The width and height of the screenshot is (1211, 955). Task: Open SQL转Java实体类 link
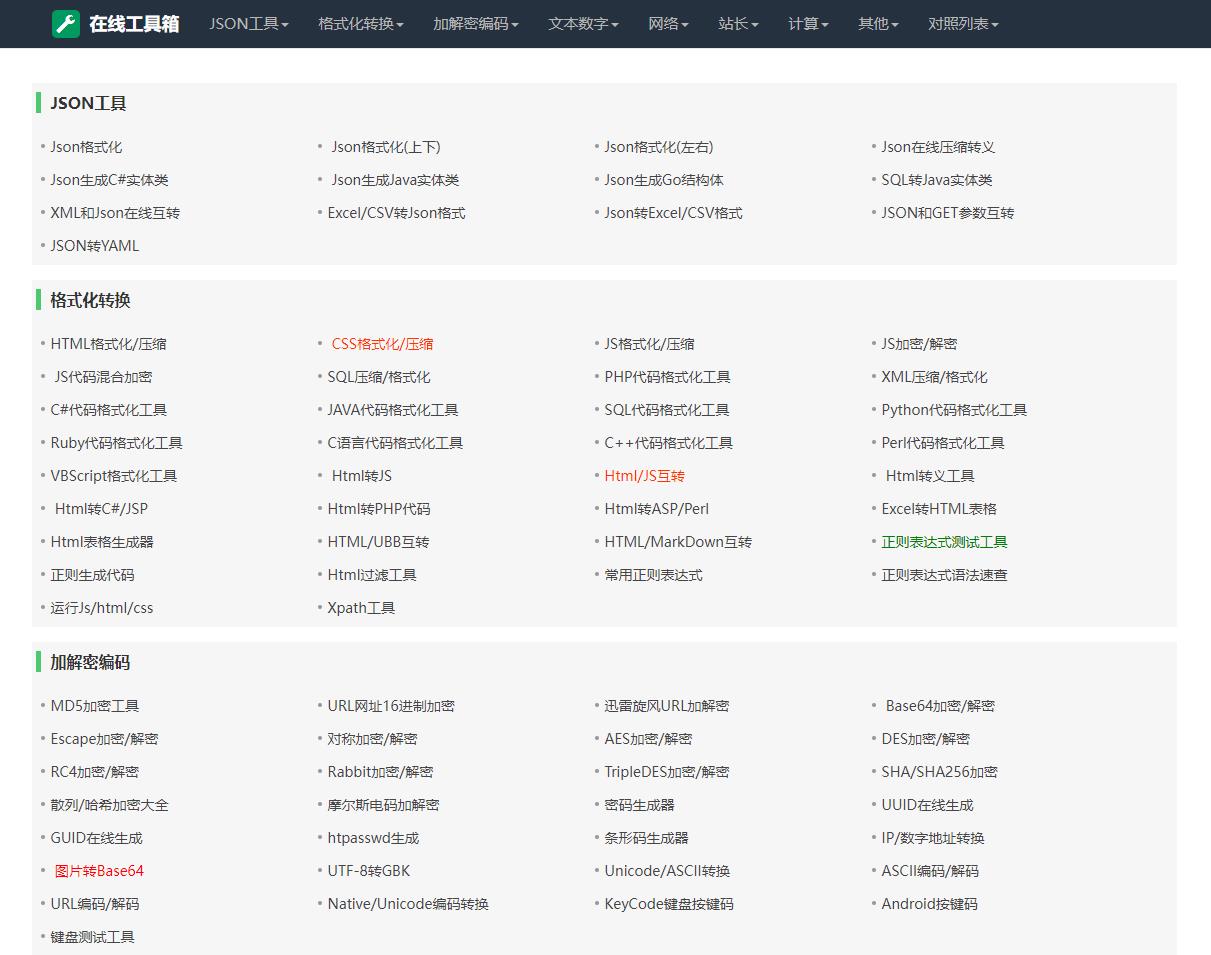(937, 180)
